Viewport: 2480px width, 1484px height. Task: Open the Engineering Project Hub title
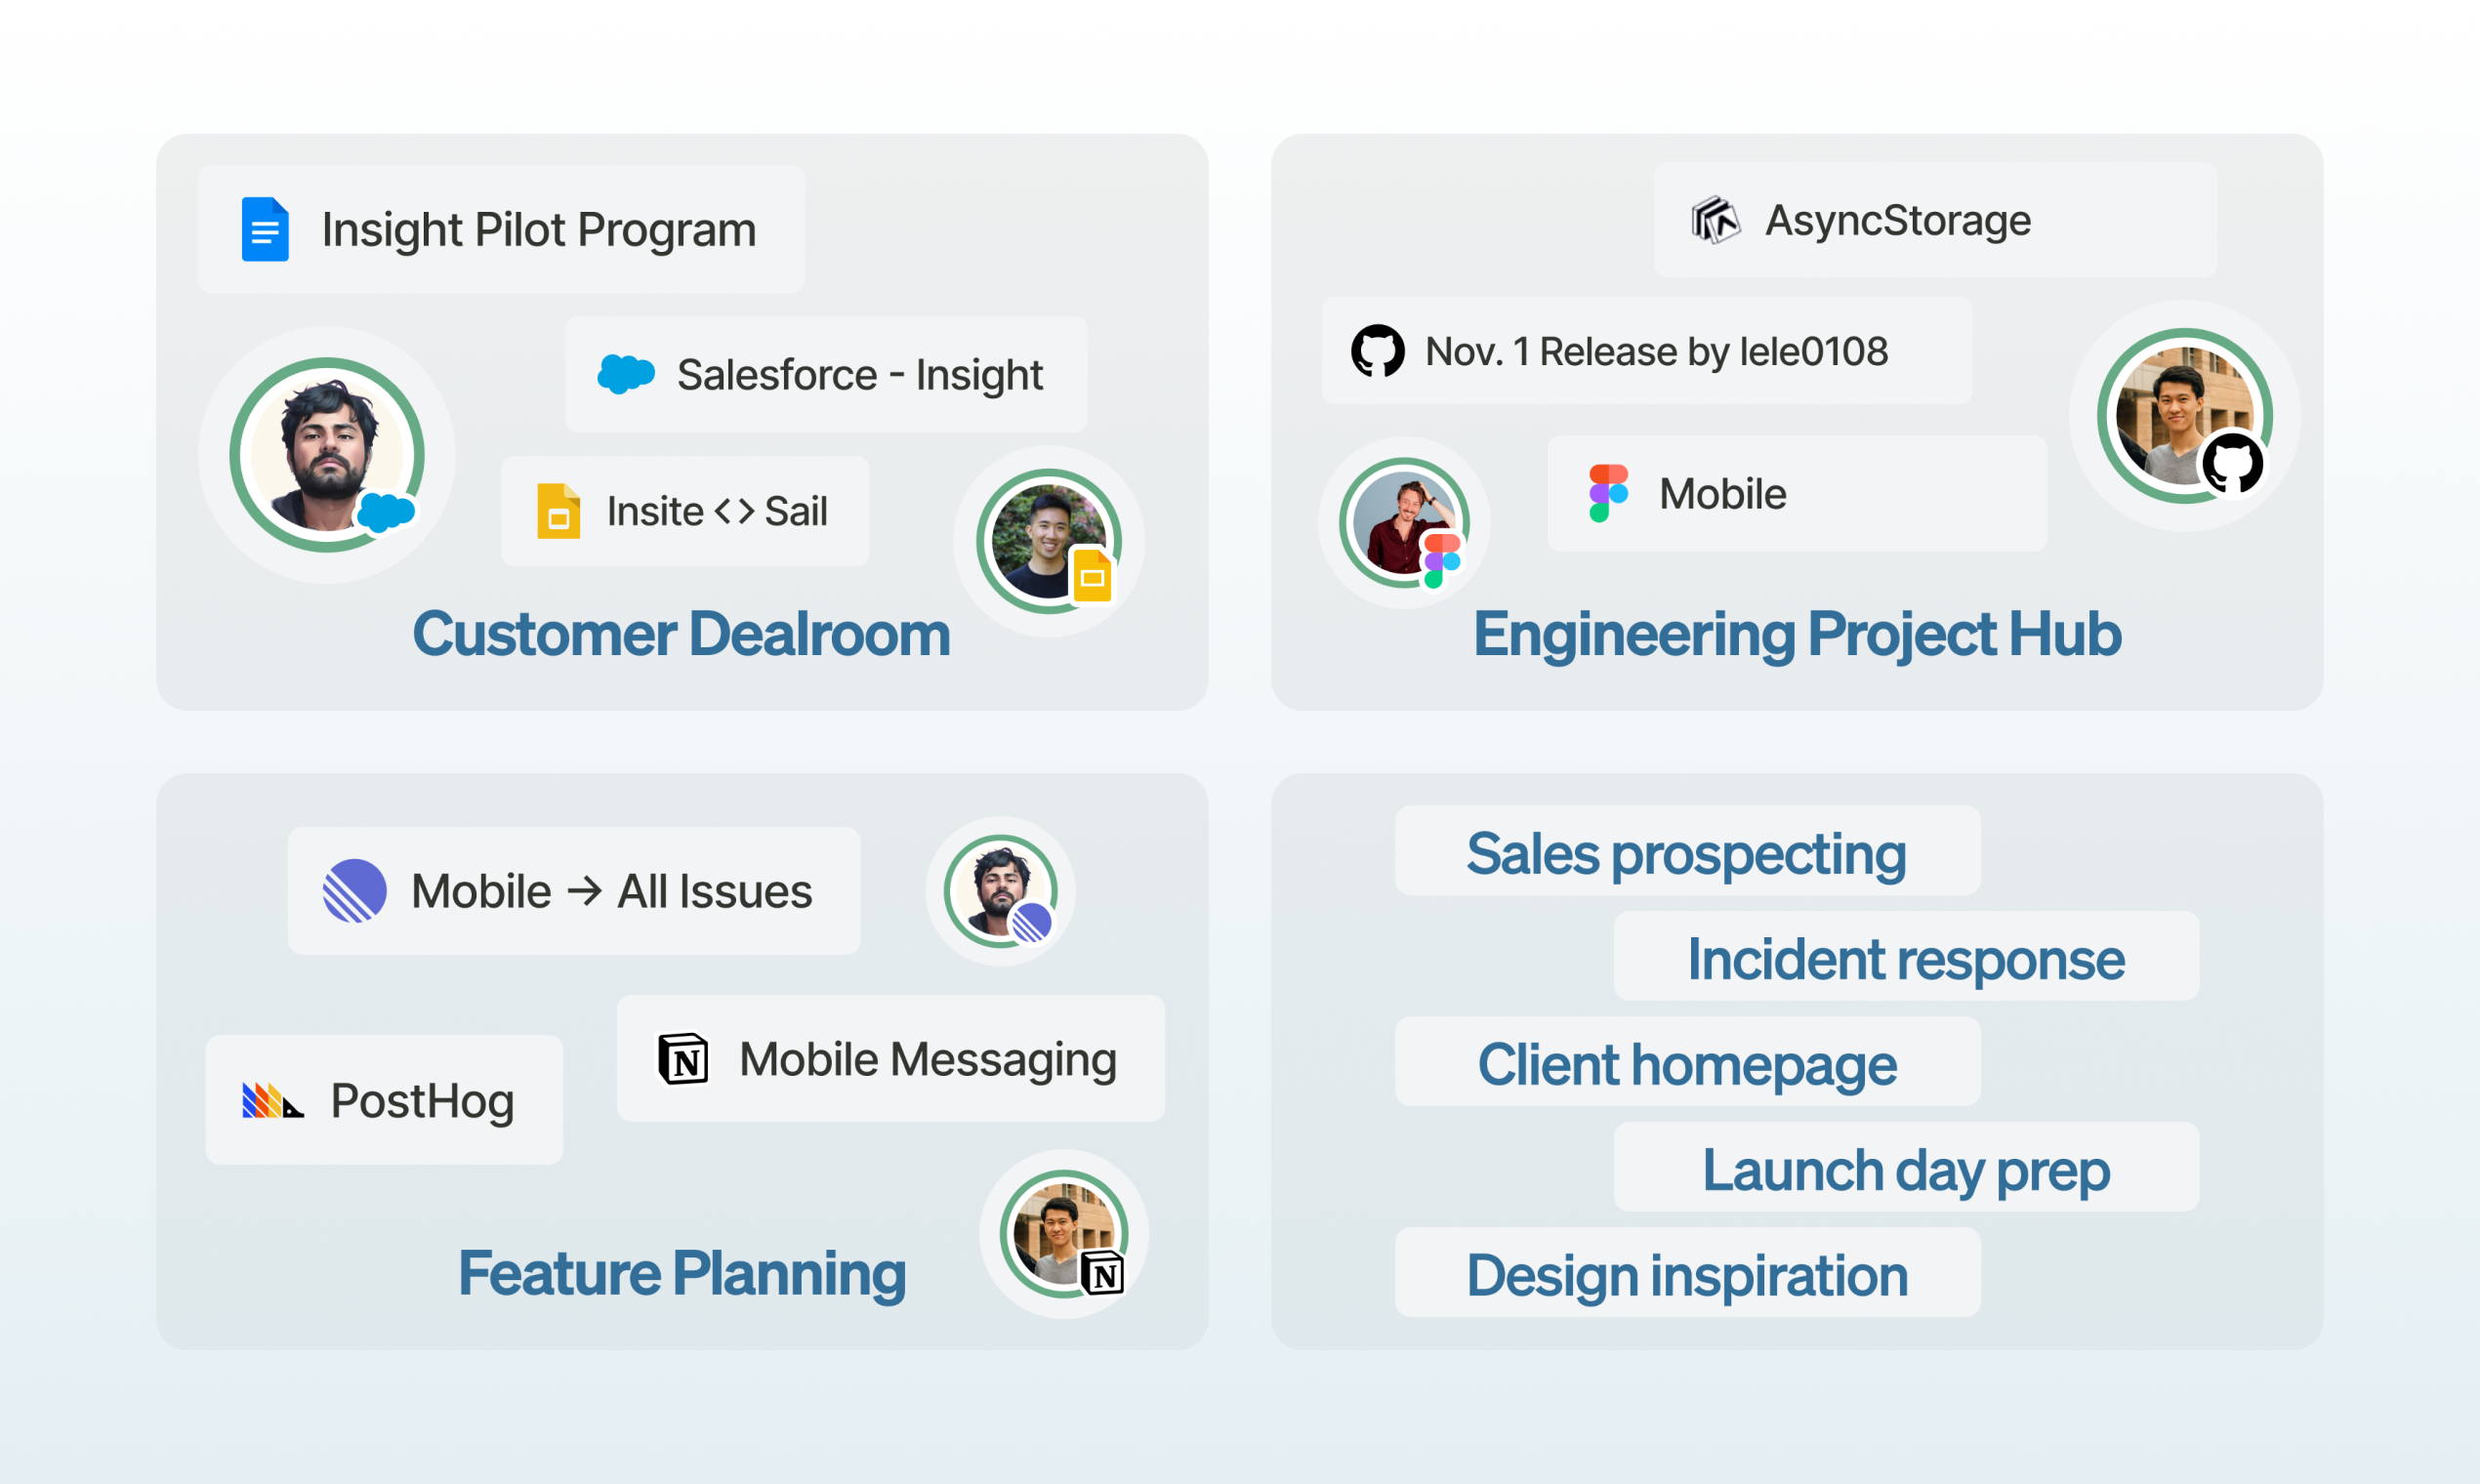pos(1796,634)
